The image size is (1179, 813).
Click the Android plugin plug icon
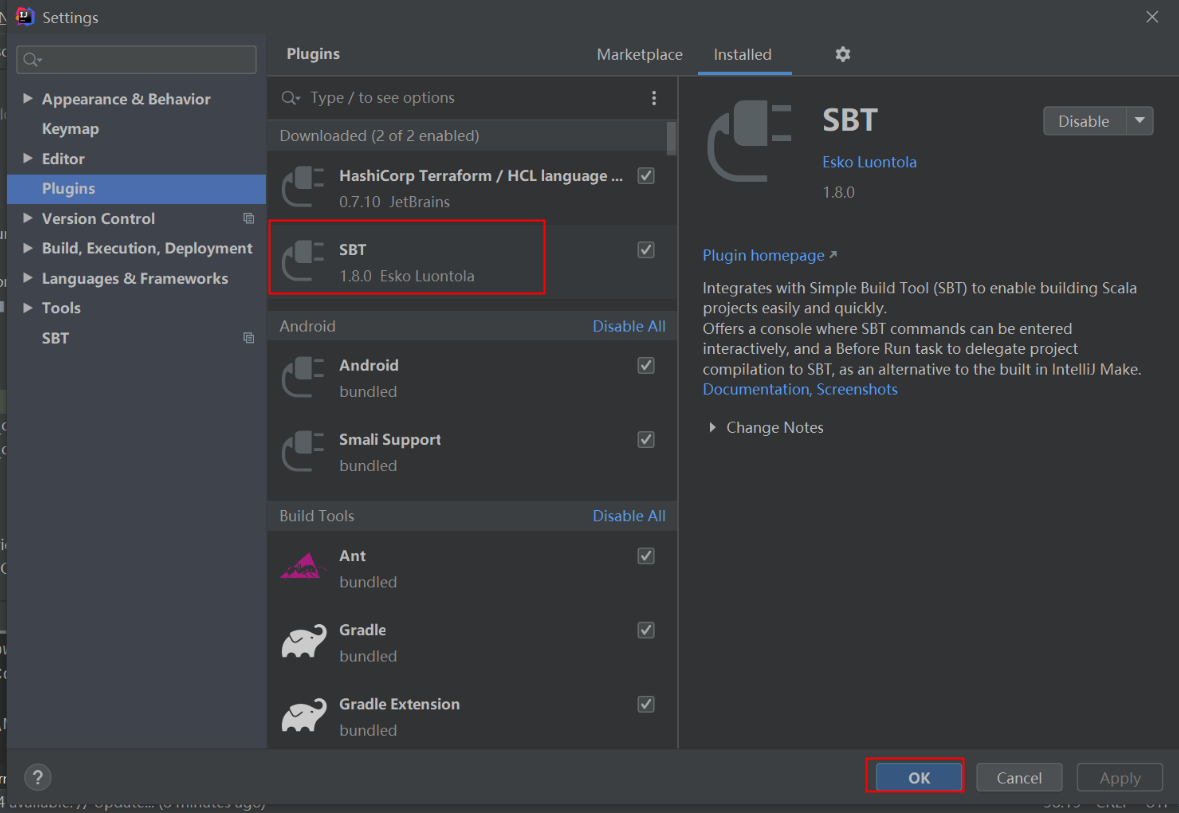[x=303, y=377]
